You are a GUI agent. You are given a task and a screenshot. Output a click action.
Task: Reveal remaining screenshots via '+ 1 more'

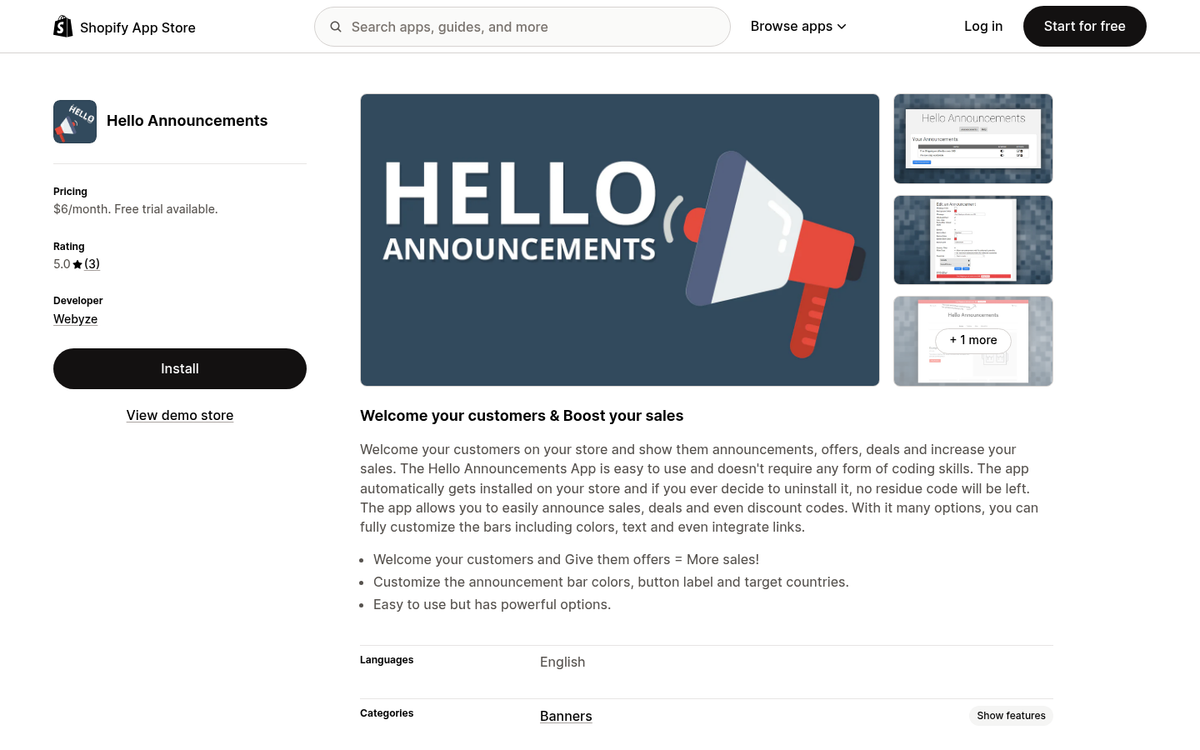972,340
